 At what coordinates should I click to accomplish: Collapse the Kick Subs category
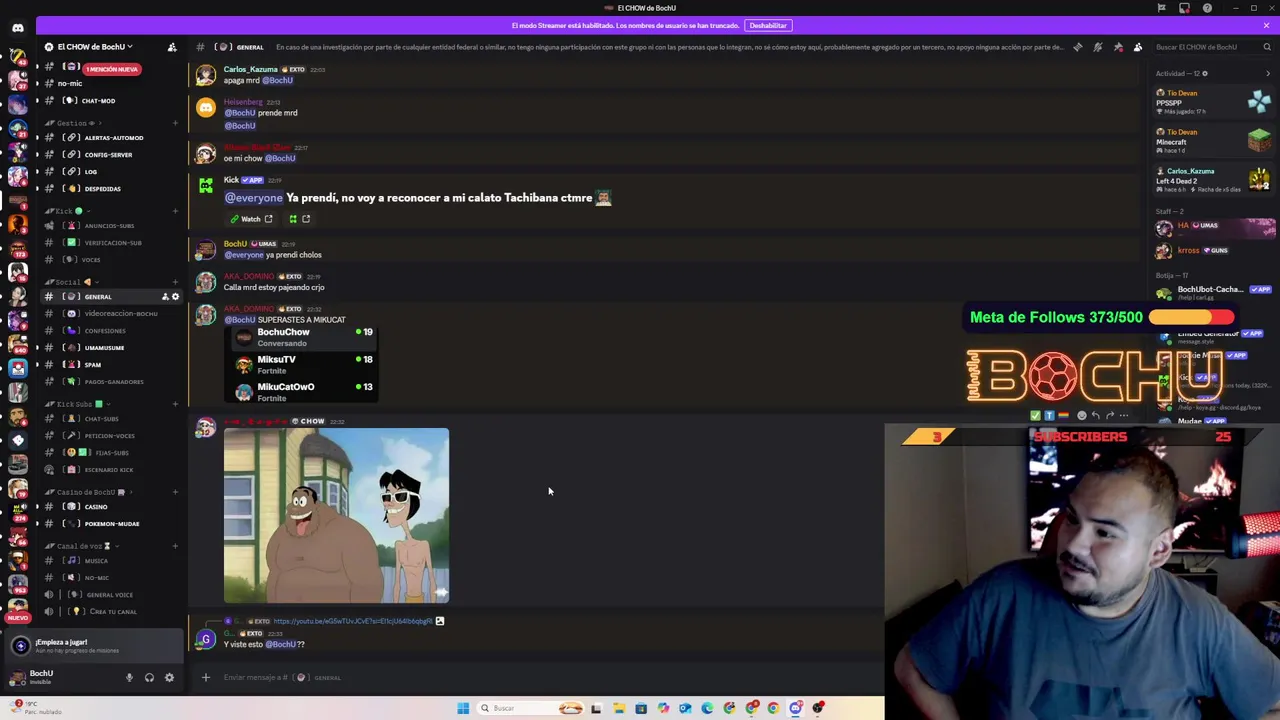(x=77, y=404)
